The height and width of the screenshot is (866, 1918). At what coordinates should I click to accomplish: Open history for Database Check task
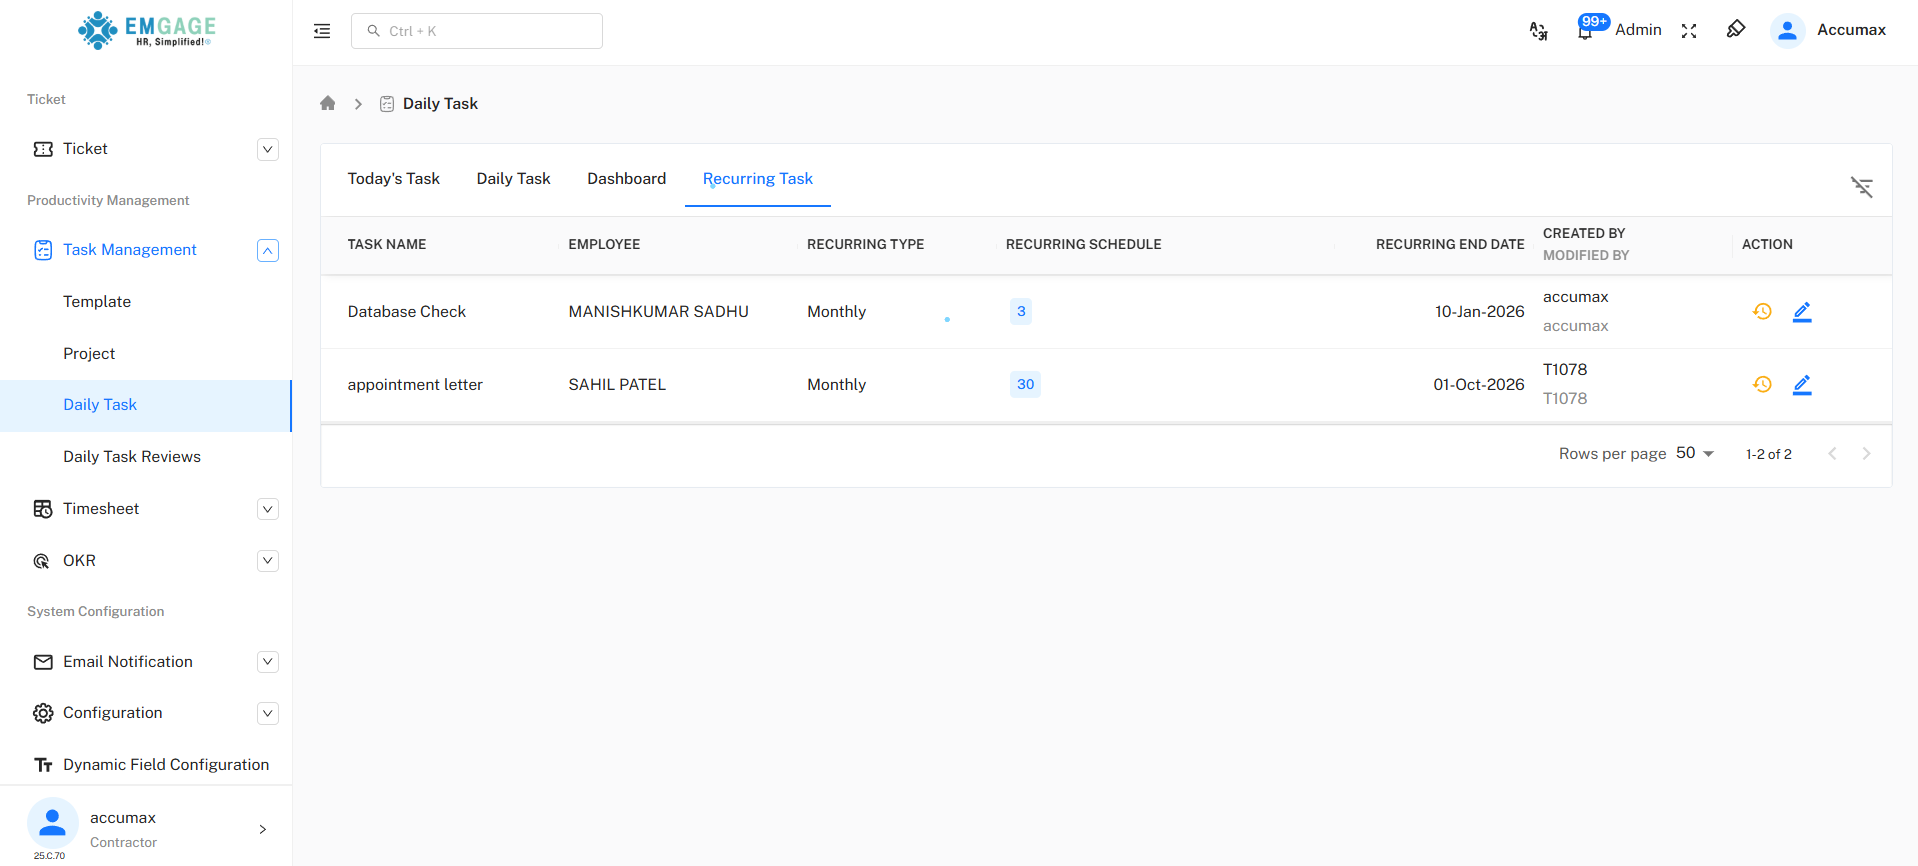(x=1762, y=312)
